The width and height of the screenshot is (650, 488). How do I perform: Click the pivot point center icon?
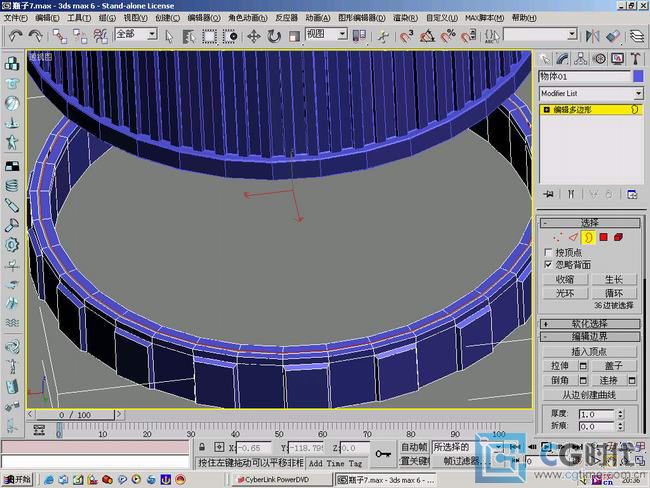pyautogui.click(x=359, y=36)
